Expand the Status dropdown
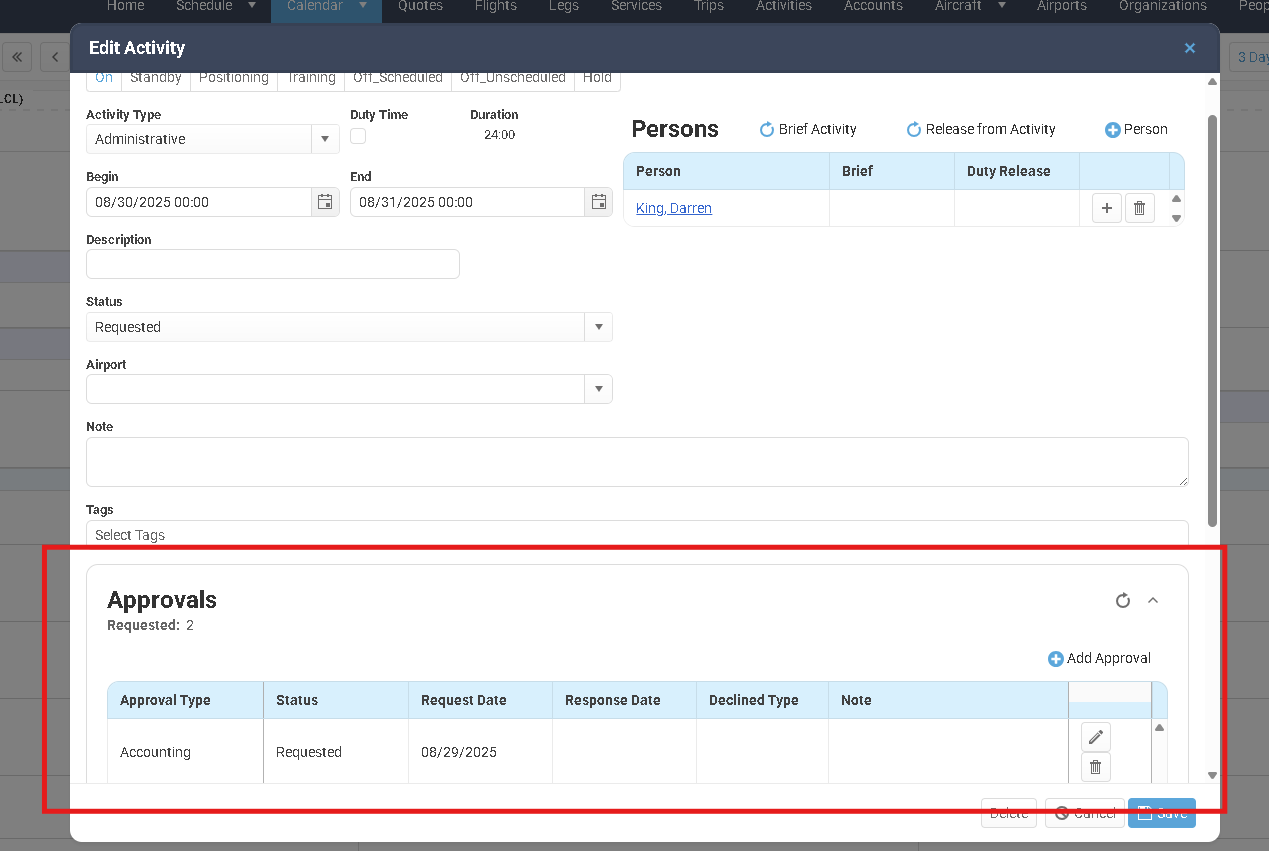This screenshot has height=851, width=1269. tap(598, 327)
